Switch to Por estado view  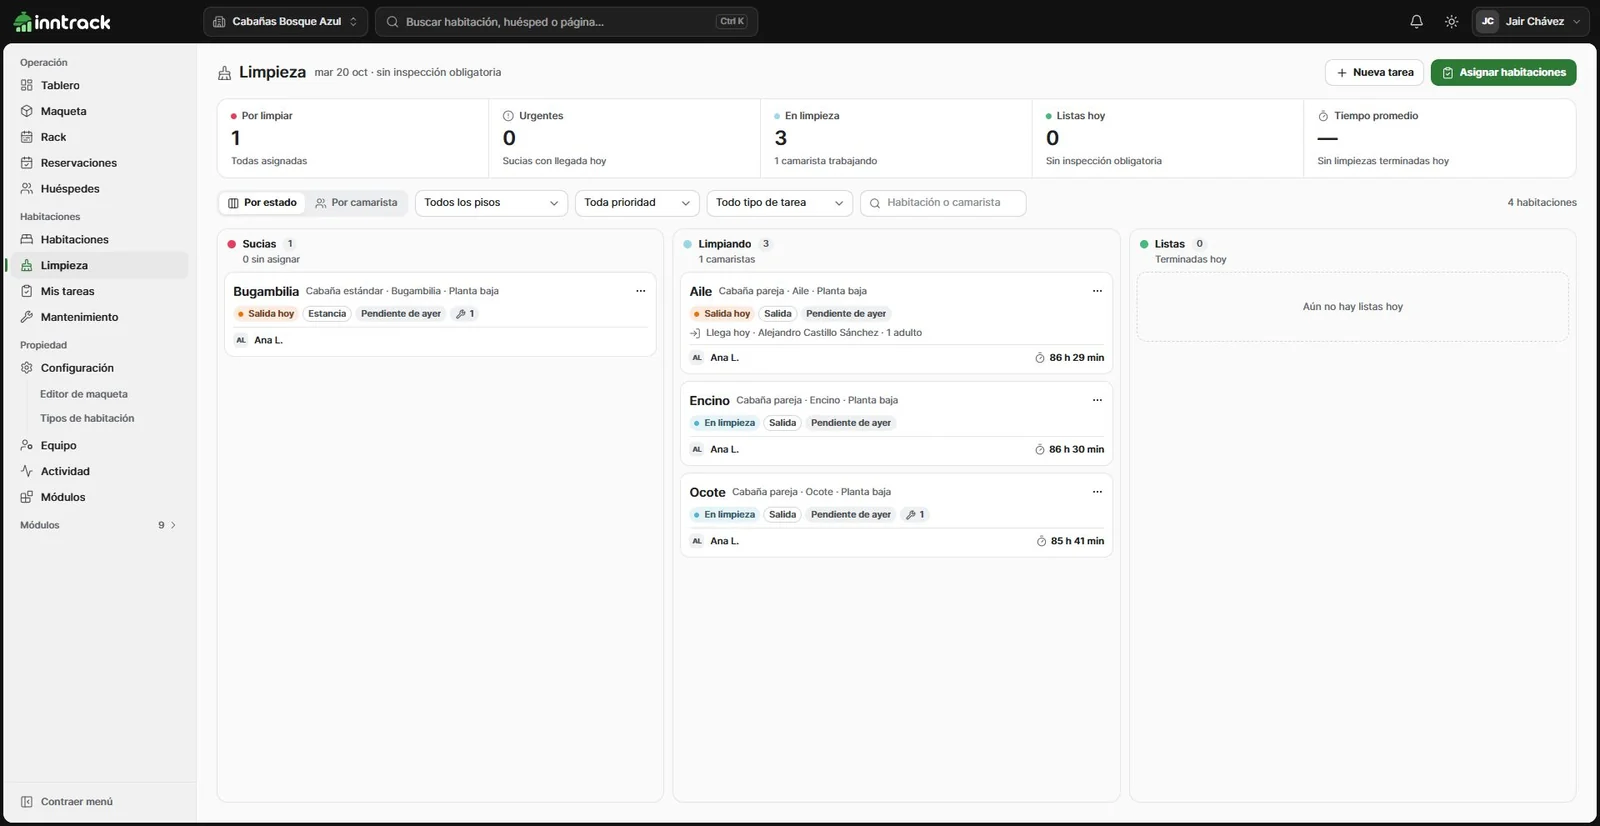pyautogui.click(x=262, y=203)
